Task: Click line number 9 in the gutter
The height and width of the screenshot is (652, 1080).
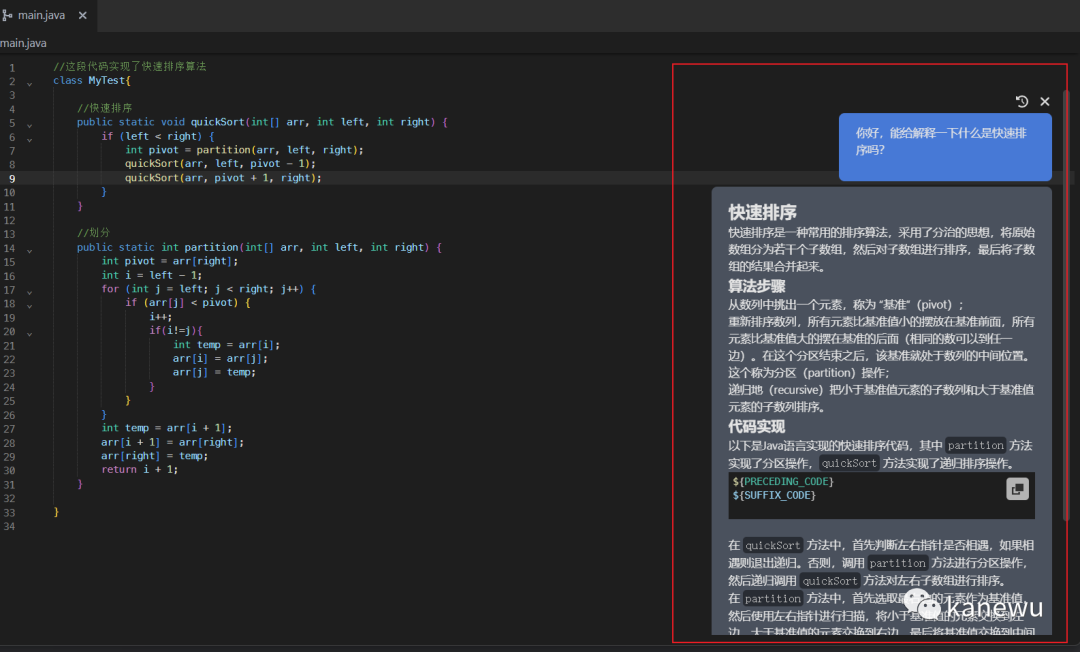Action: (12, 178)
